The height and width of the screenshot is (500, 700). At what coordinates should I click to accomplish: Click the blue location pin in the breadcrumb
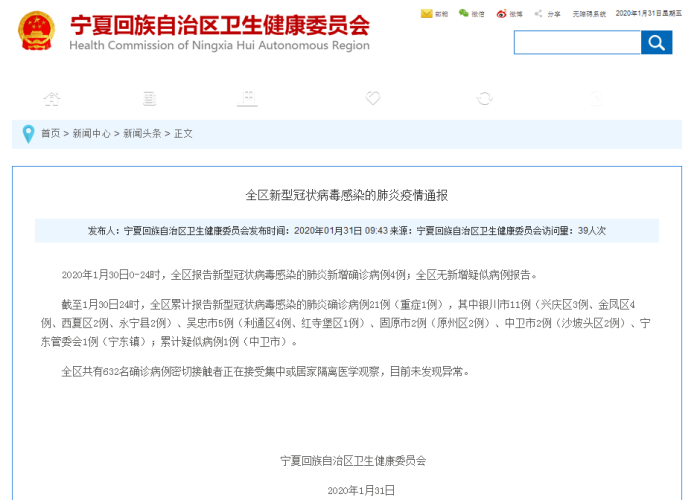point(28,134)
